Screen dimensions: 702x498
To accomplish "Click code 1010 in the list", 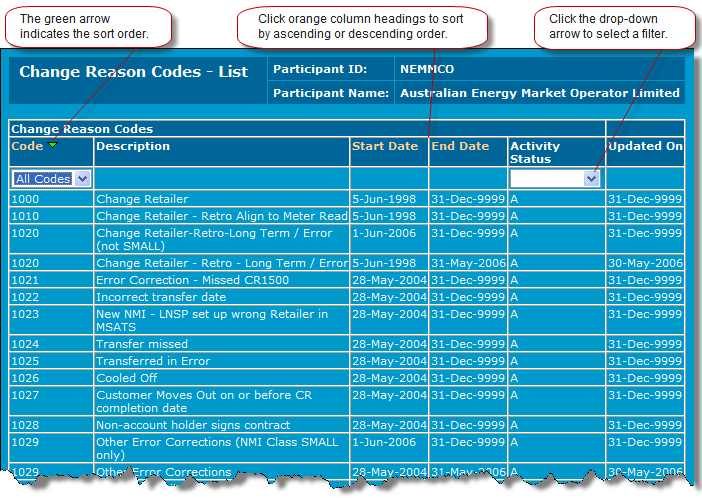I will [25, 216].
